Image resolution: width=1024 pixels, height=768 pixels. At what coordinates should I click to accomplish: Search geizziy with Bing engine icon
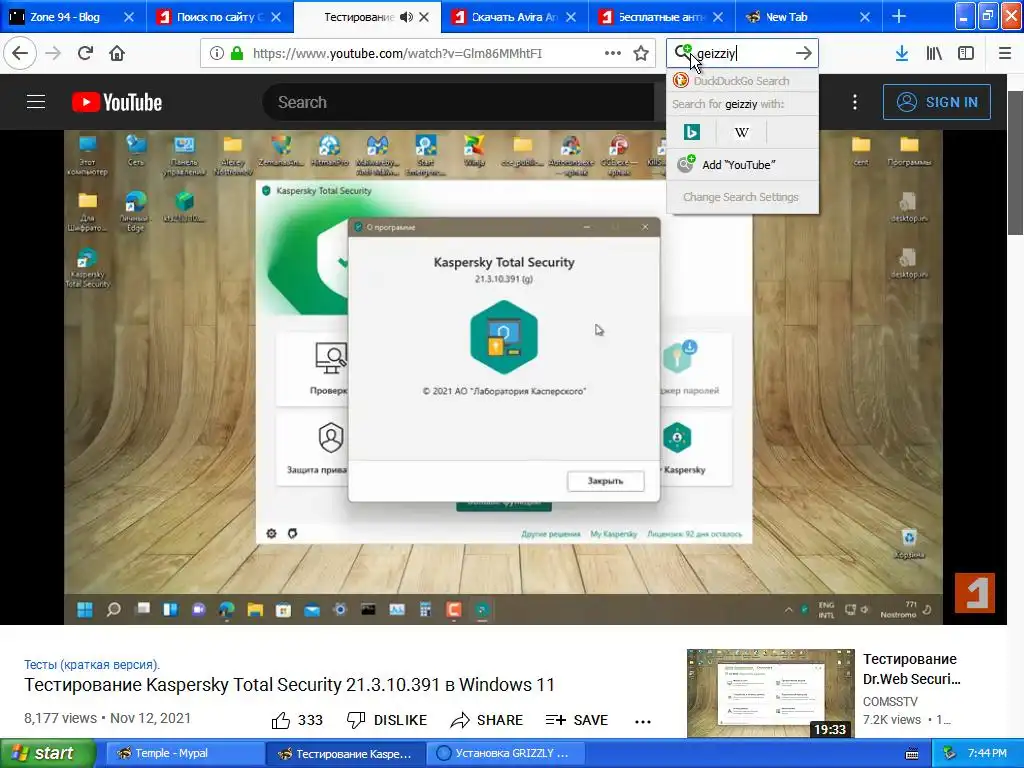(692, 132)
